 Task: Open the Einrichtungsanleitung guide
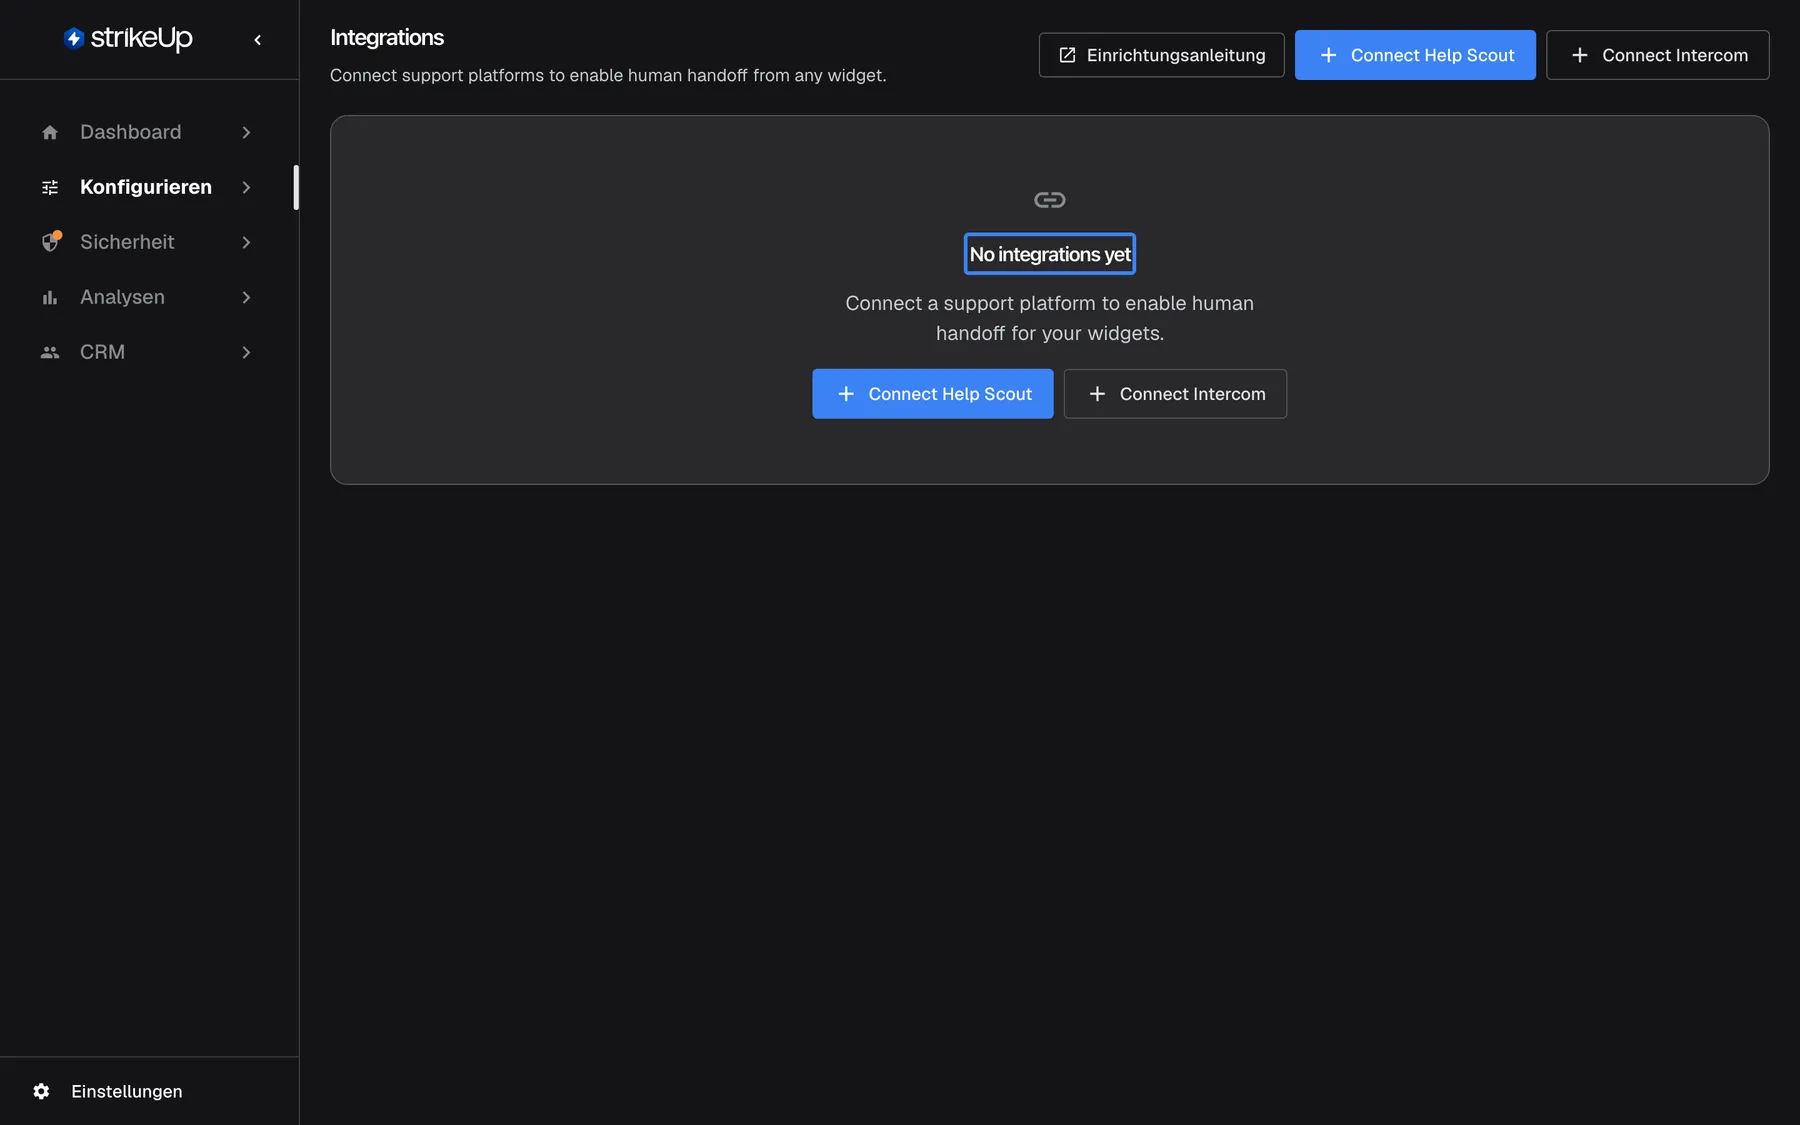coord(1161,55)
